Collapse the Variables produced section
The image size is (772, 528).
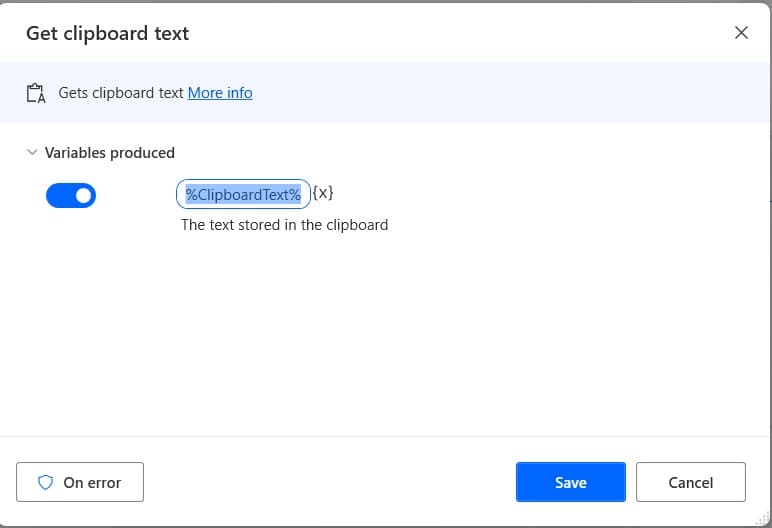point(32,152)
